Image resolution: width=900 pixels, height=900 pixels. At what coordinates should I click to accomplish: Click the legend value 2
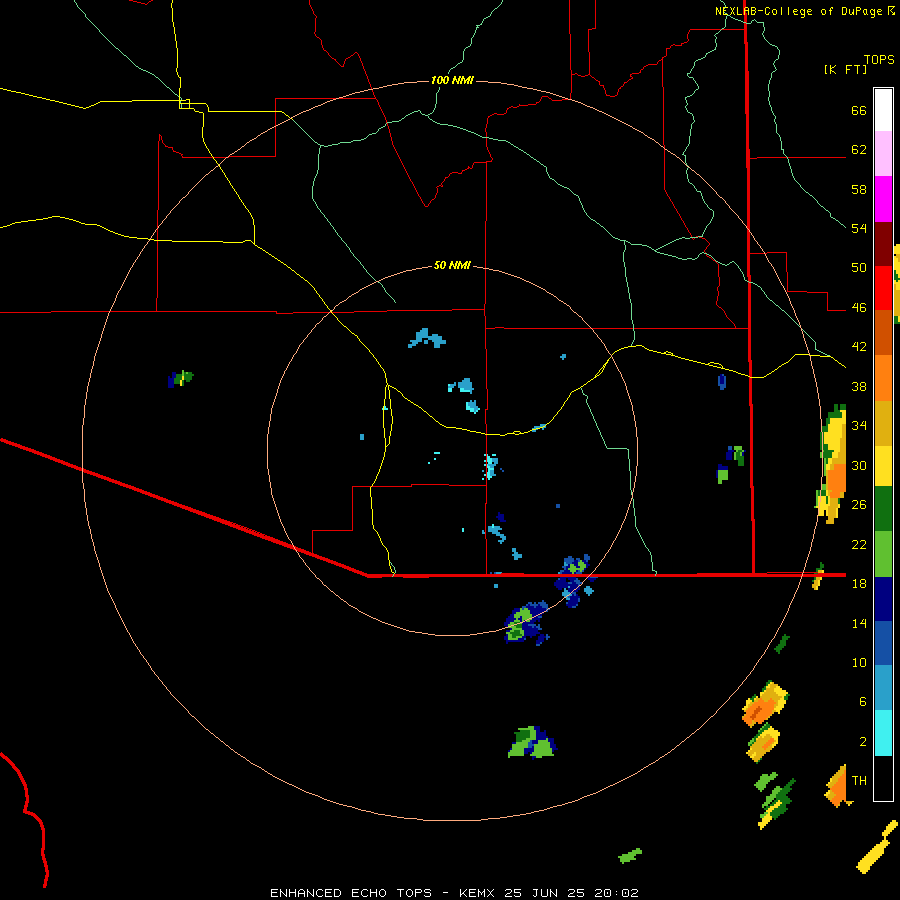[x=863, y=741]
